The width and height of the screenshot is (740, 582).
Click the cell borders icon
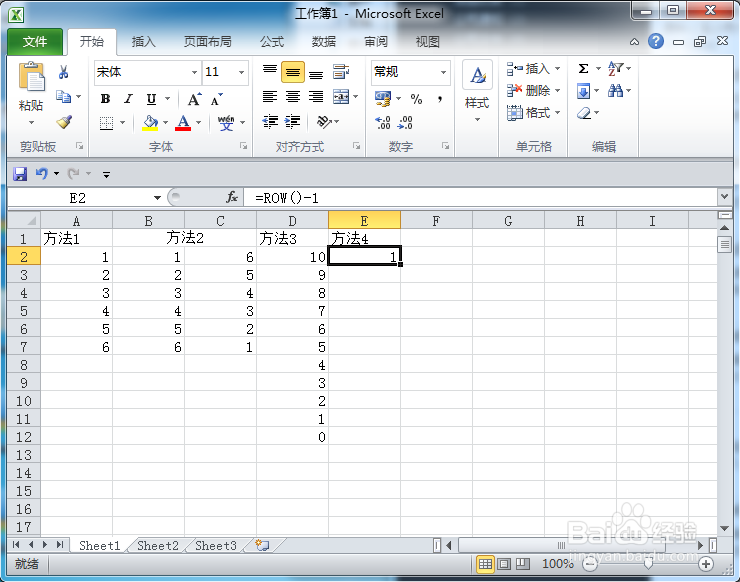click(106, 123)
